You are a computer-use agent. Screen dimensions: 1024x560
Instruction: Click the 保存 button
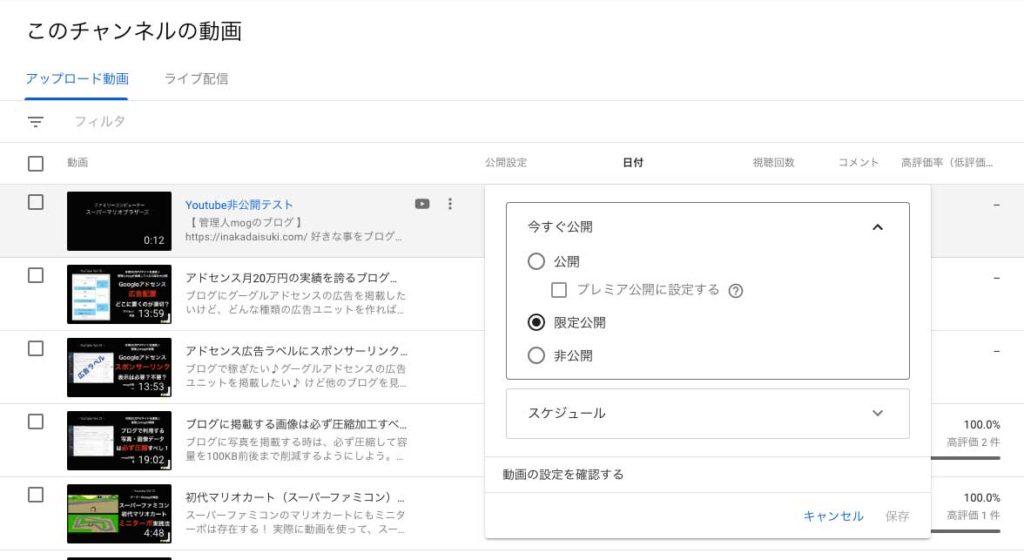(x=897, y=516)
